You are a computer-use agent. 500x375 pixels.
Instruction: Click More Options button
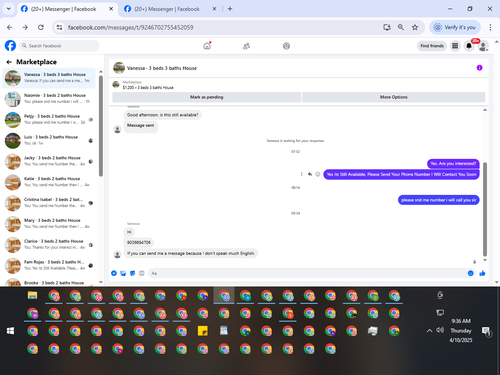tap(393, 97)
